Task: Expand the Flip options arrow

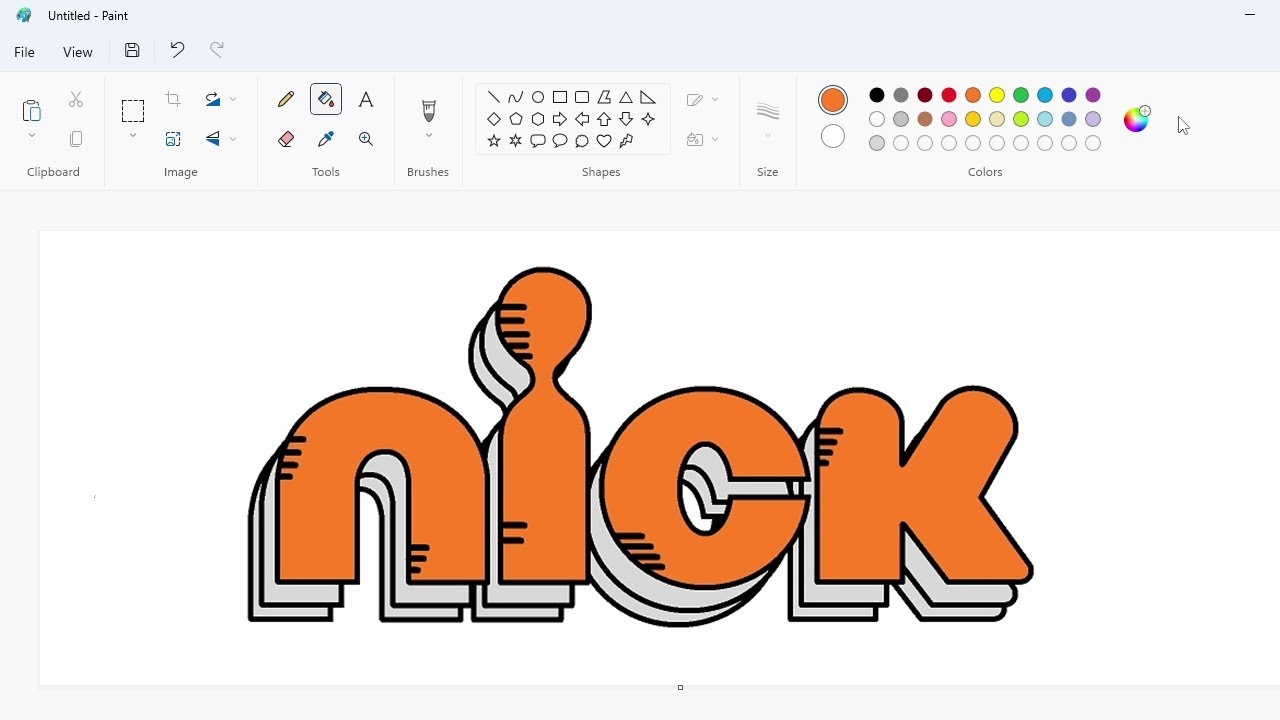Action: [233, 139]
